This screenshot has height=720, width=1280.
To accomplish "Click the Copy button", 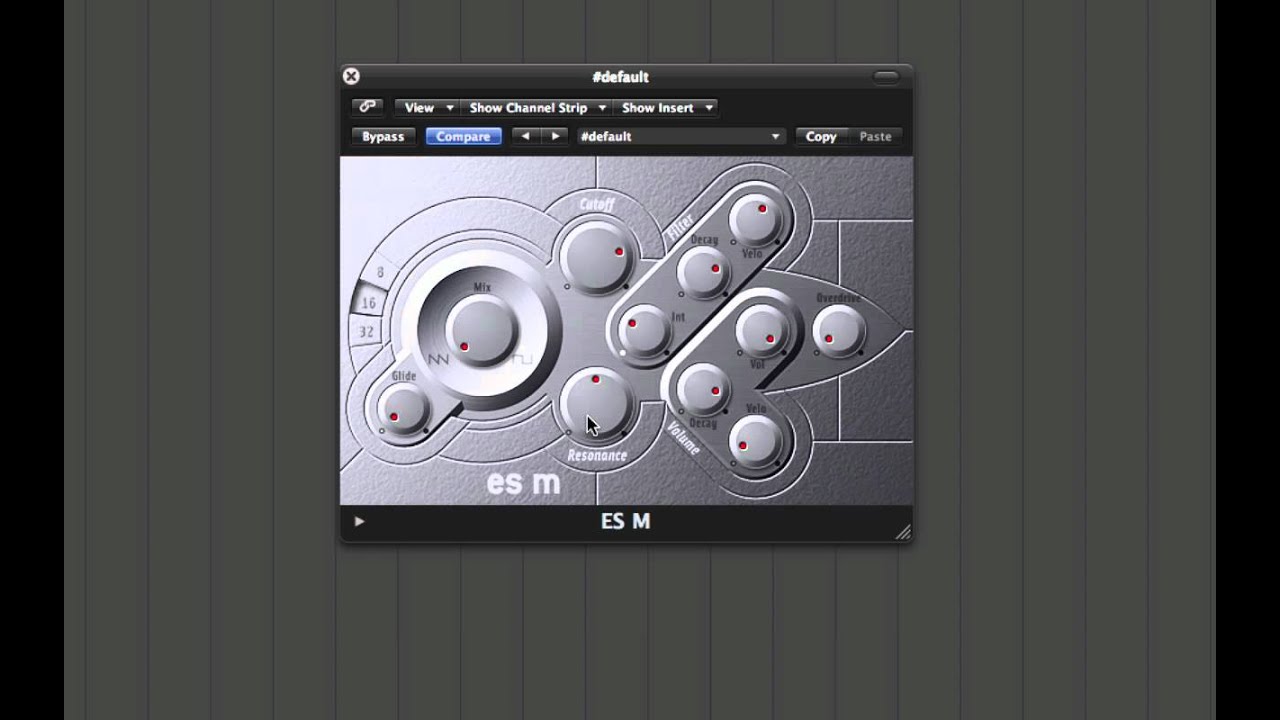I will coord(821,136).
